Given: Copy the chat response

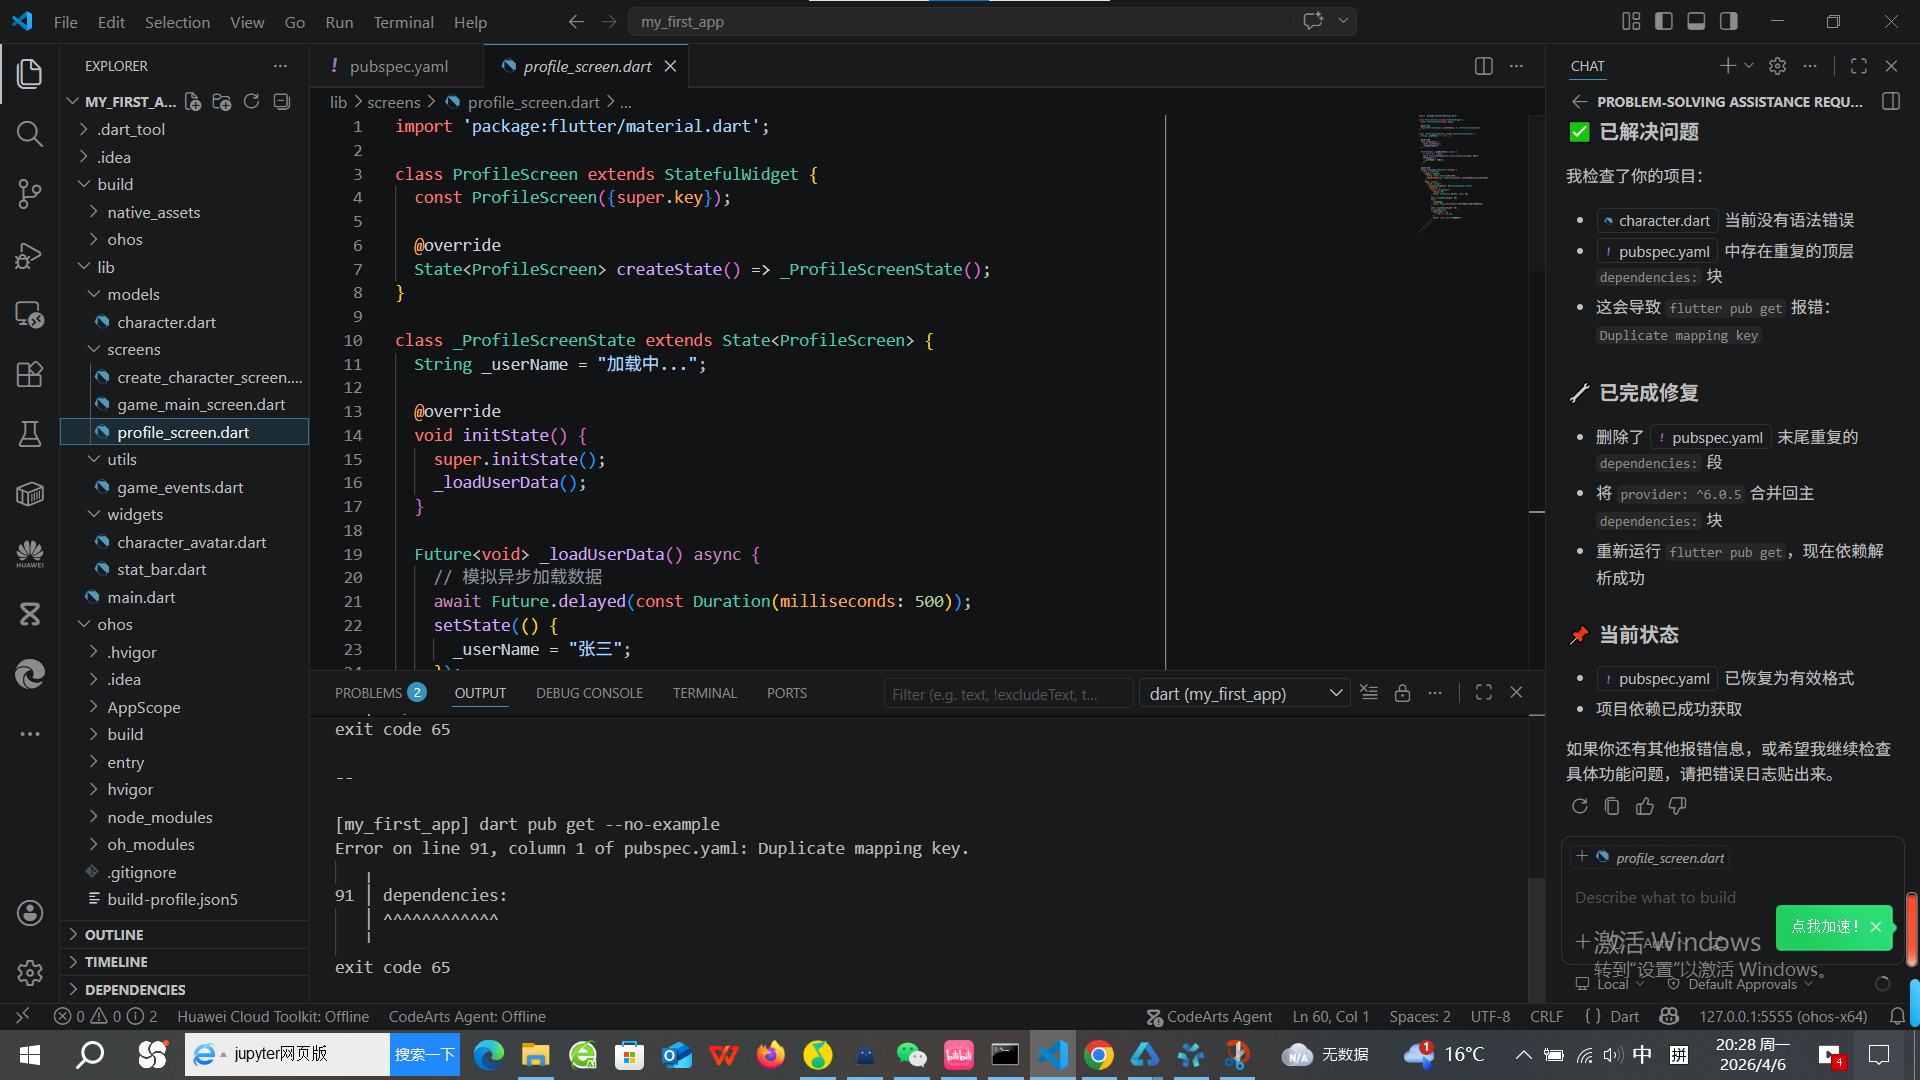Looking at the screenshot, I should 1612,807.
